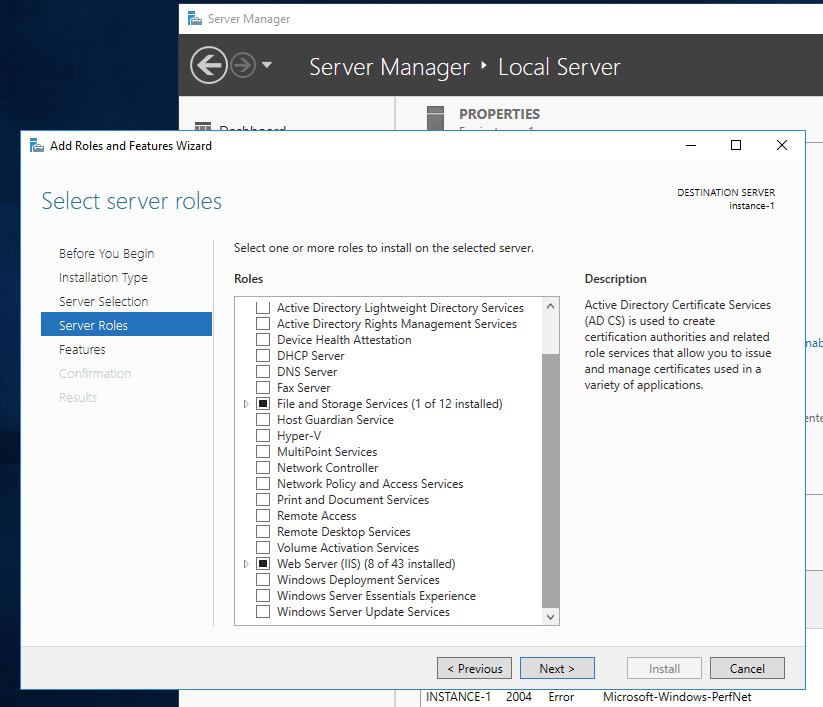Click the Properties server icon
The width and height of the screenshot is (823, 707).
[435, 118]
